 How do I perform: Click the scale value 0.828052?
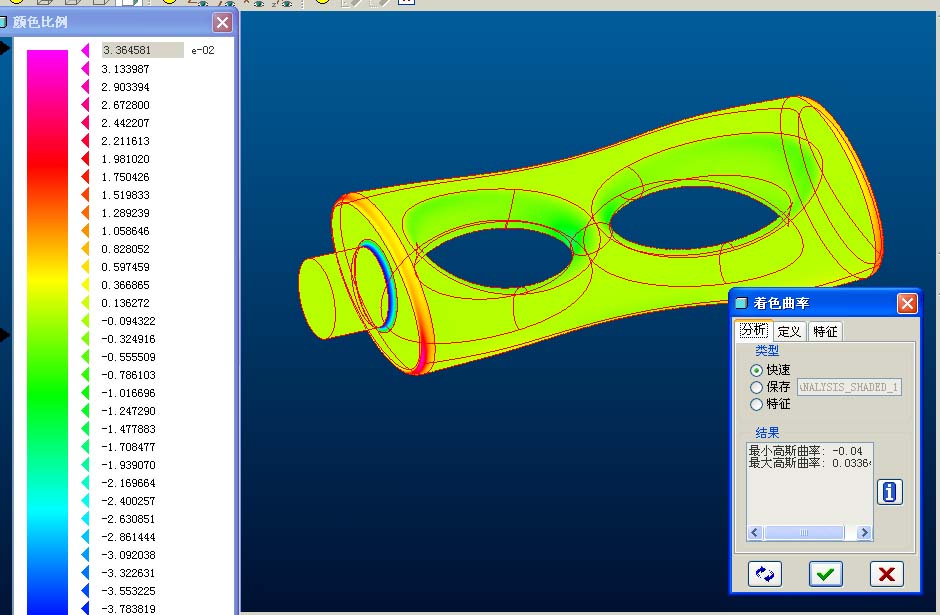coord(125,249)
